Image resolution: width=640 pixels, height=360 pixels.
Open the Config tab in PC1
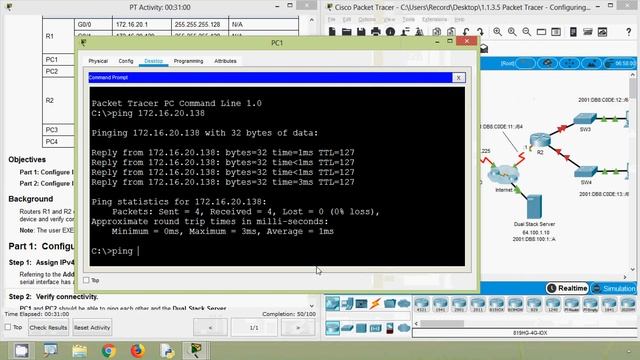click(126, 61)
